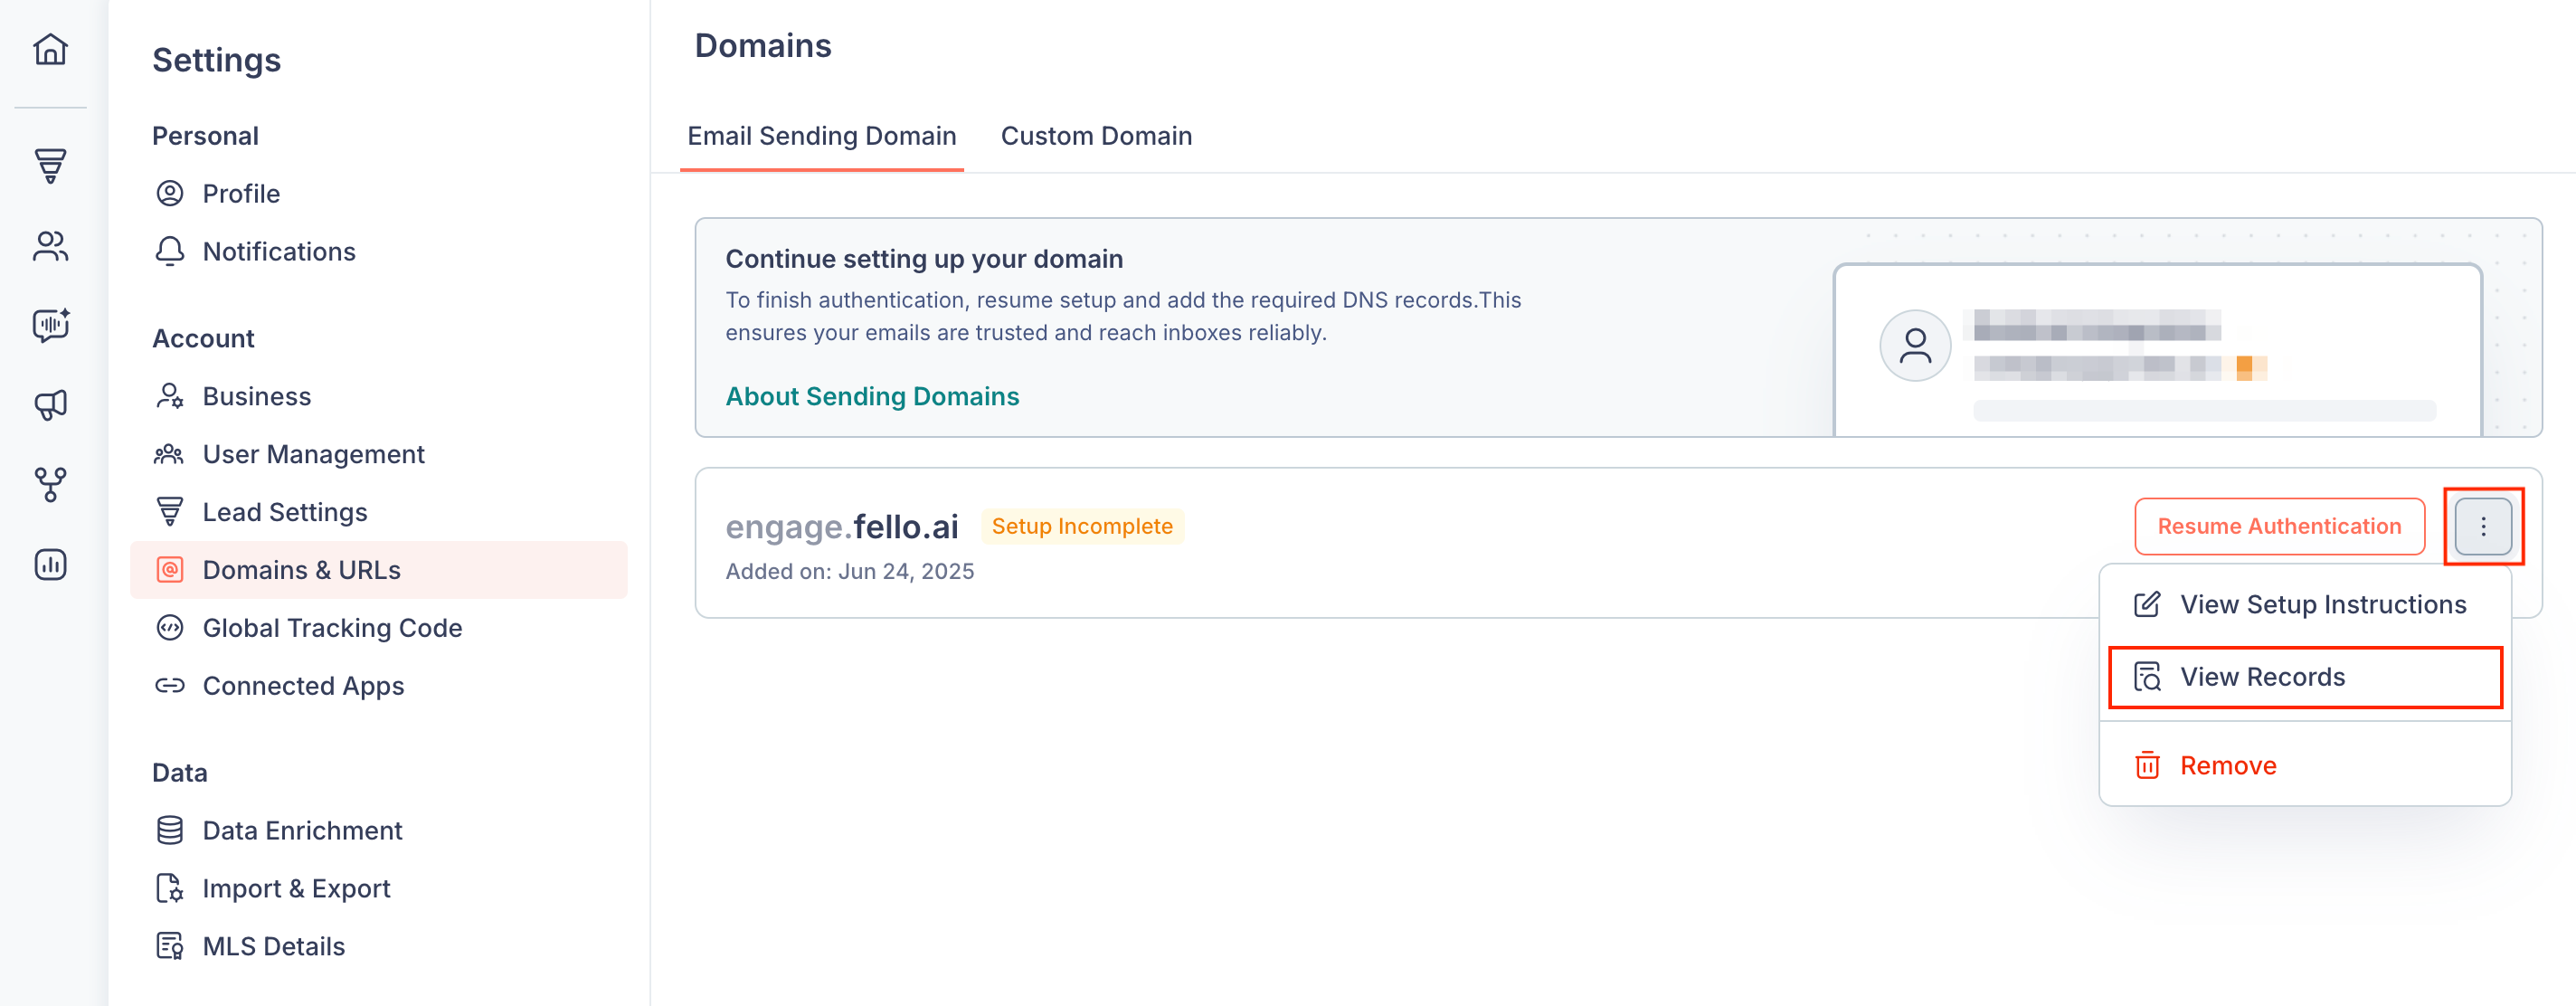Open Notifications settings
The image size is (2576, 1006).
279,251
